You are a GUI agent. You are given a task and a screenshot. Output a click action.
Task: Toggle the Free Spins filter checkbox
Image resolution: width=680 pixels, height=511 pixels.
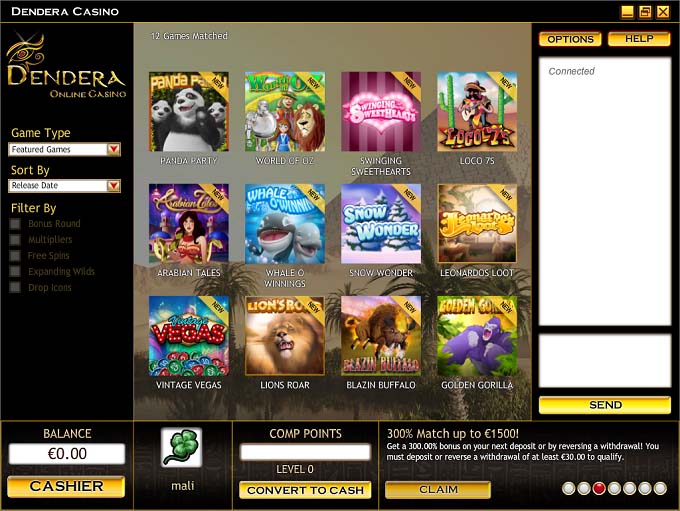pyautogui.click(x=15, y=256)
